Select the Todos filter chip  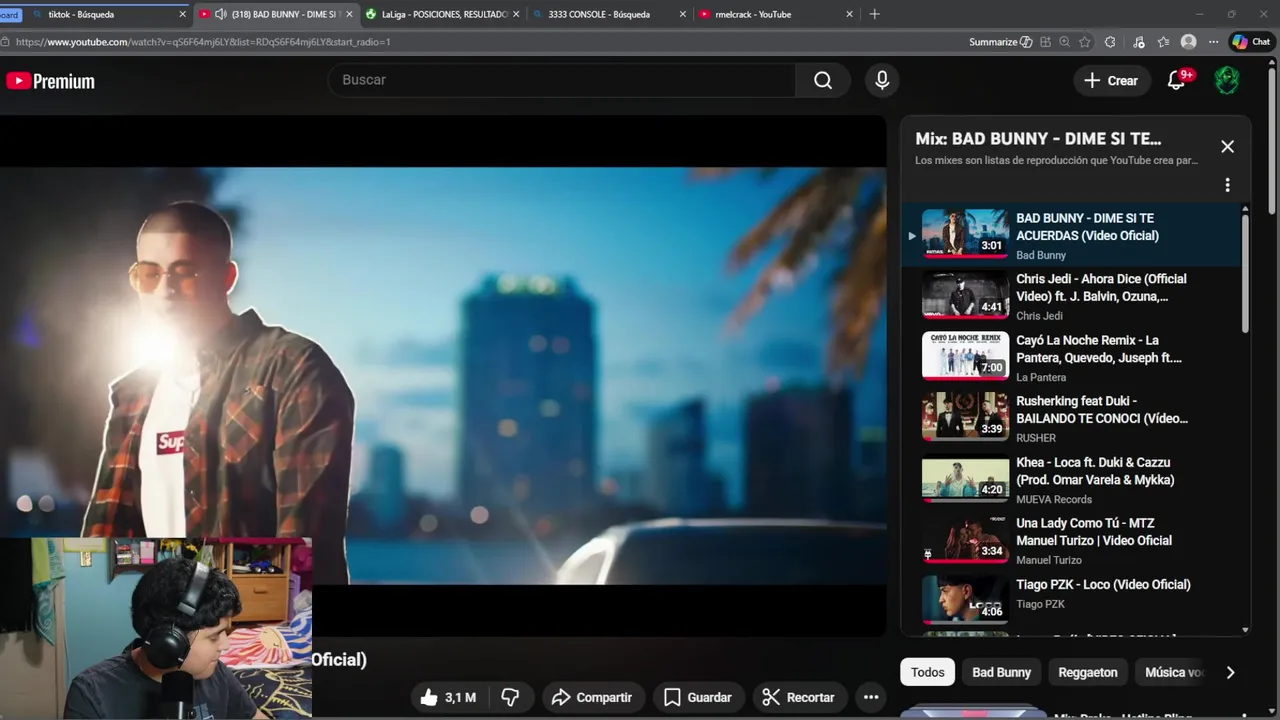click(x=927, y=672)
